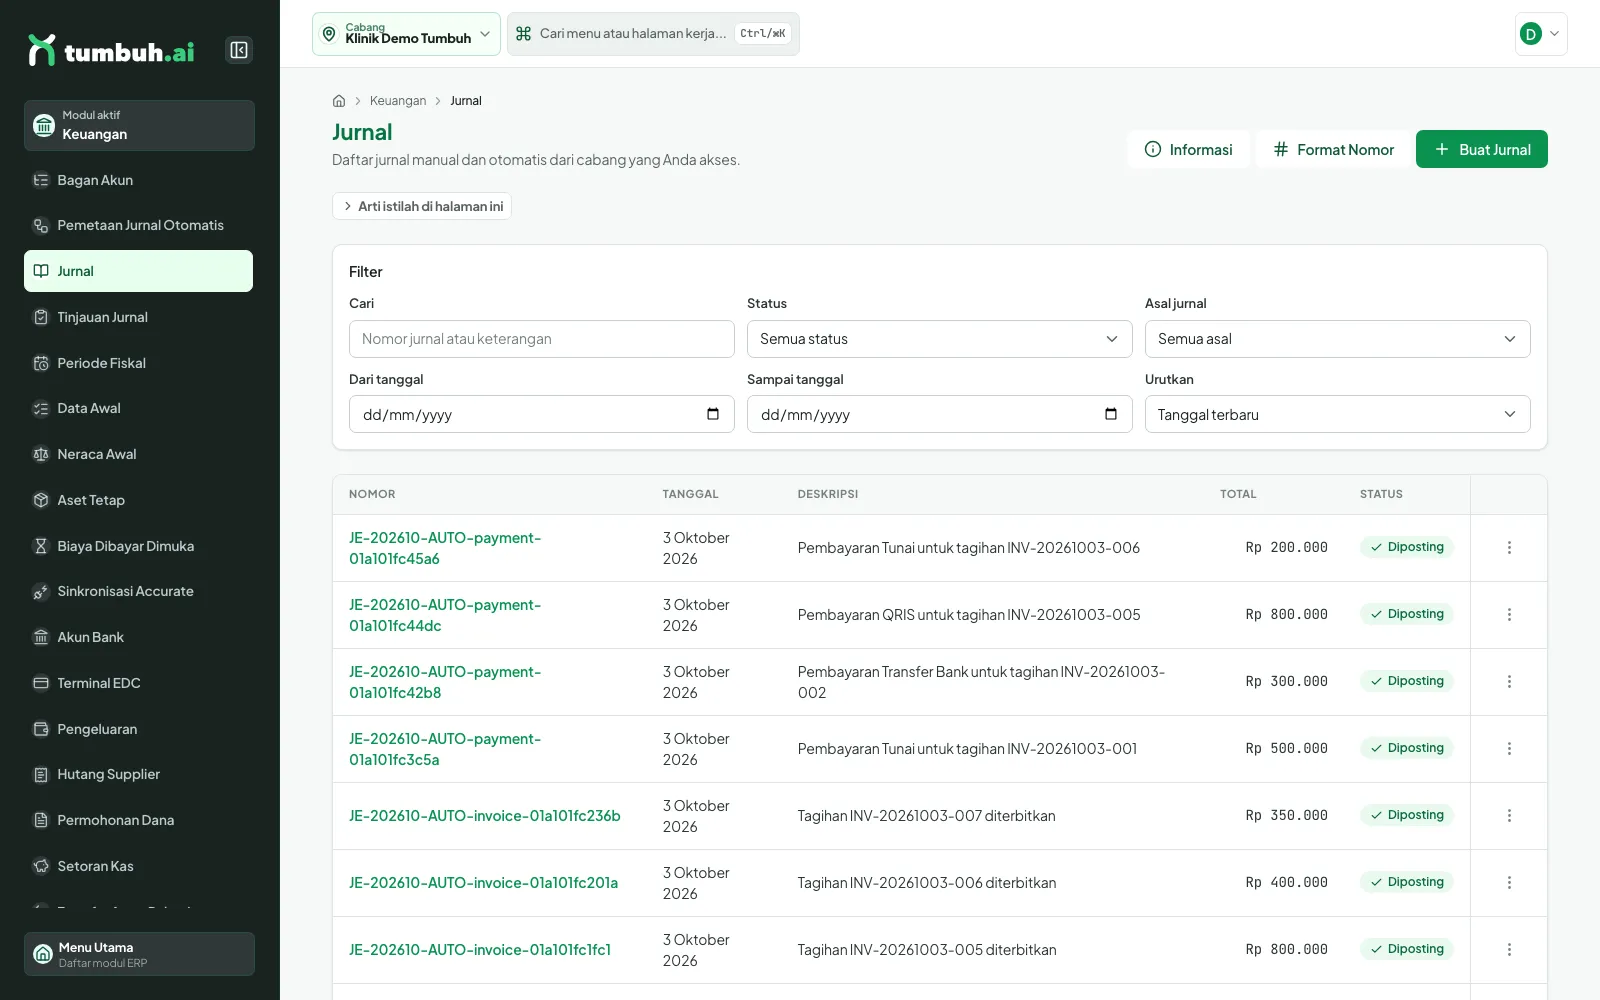Click the Cari menu atau halaman kerja search box
Viewport: 1600px width, 1000px height.
point(653,34)
